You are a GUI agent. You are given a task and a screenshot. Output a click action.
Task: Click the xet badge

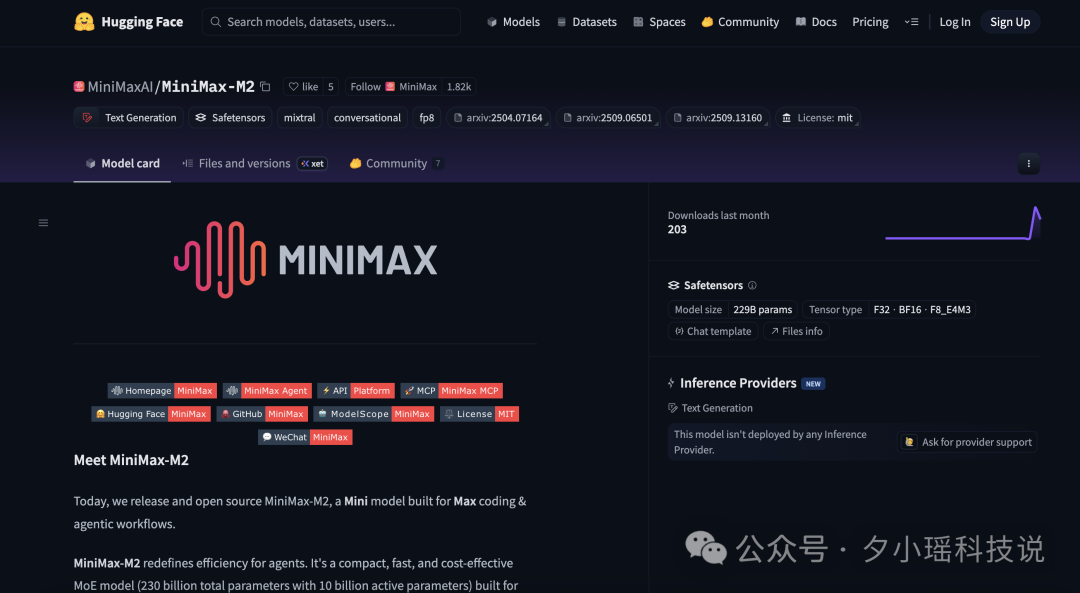tap(312, 164)
